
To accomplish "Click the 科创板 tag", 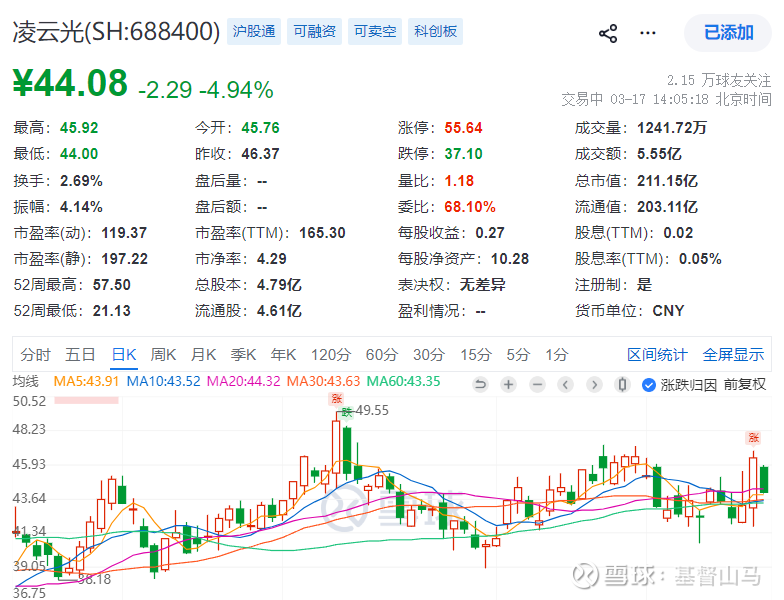I will pos(436,32).
